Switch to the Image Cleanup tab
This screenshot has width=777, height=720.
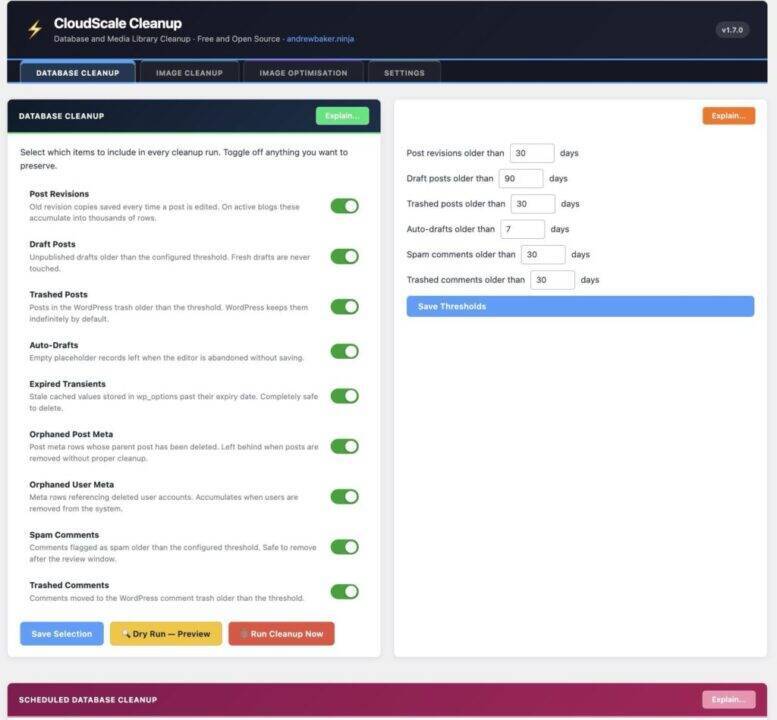click(x=189, y=73)
